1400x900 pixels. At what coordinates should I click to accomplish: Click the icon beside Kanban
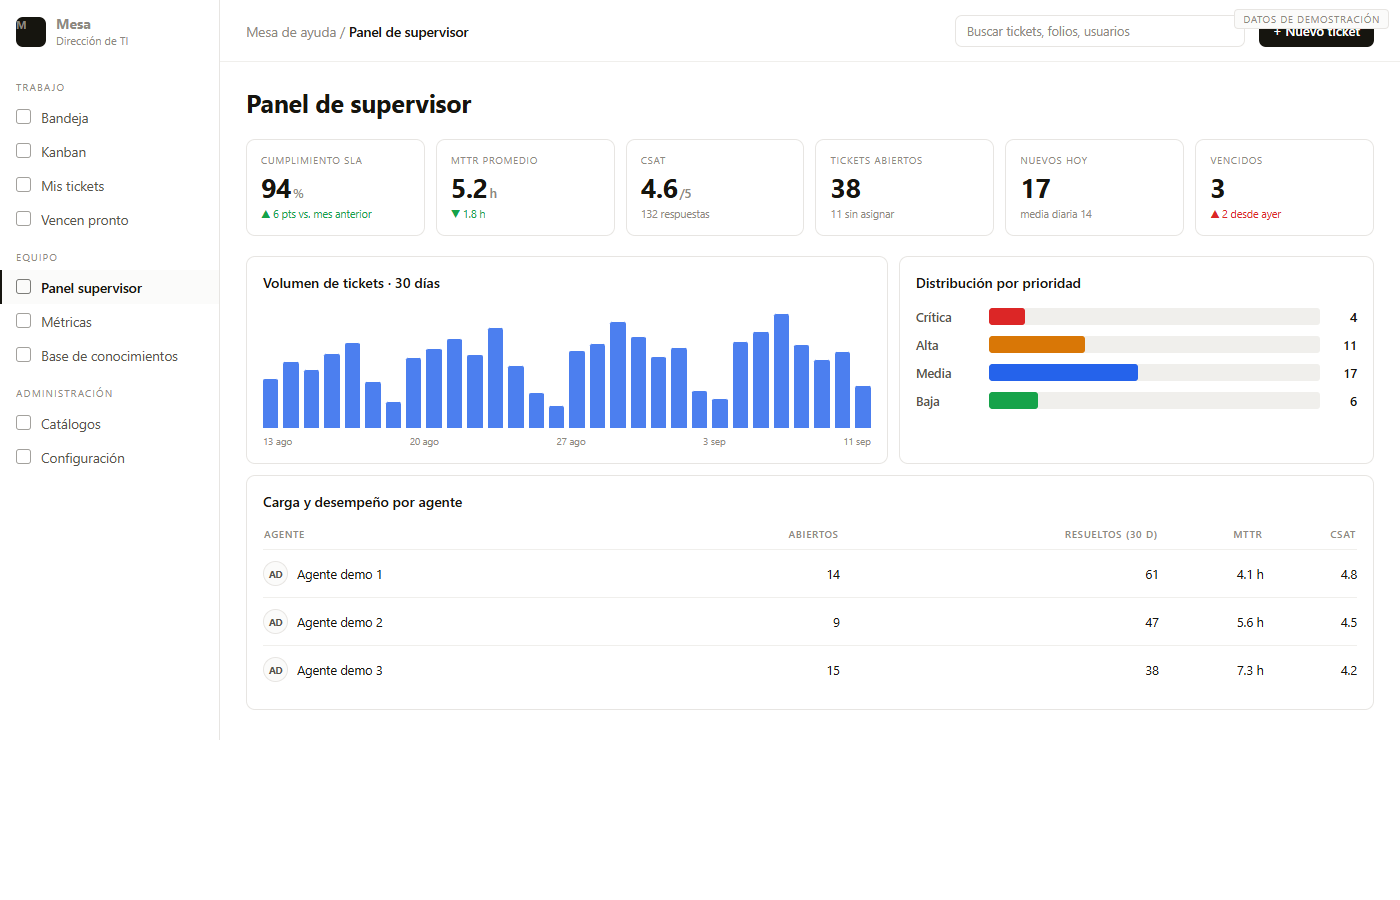click(24, 151)
